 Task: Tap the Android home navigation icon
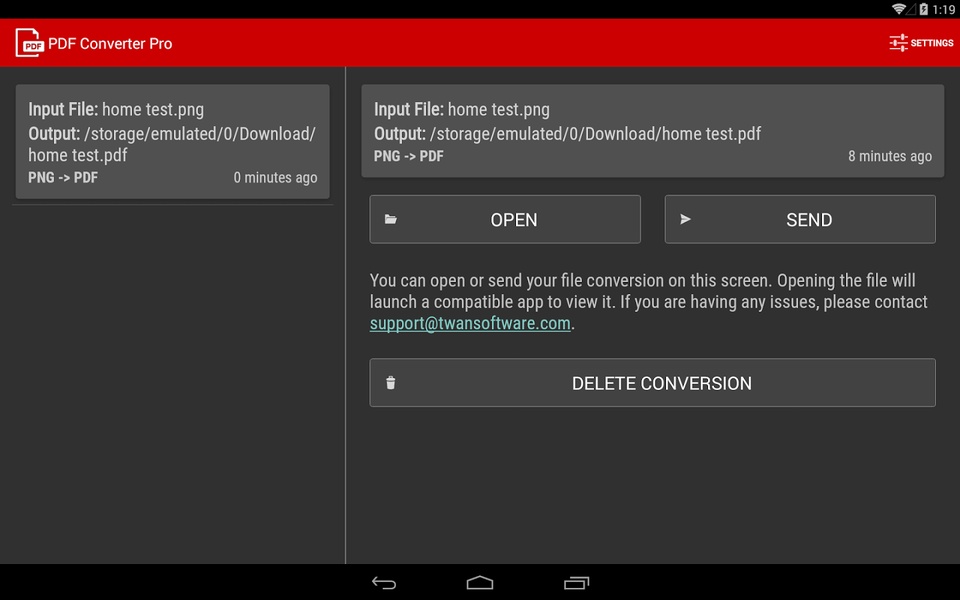[479, 583]
